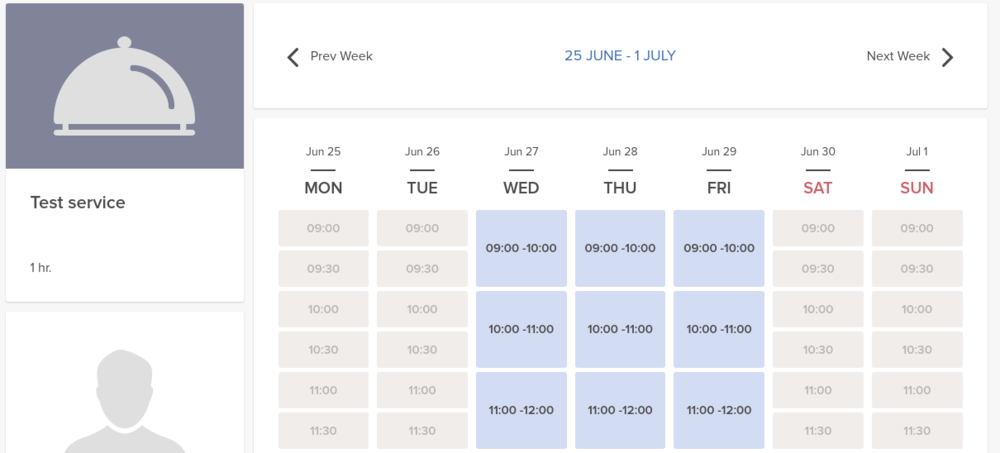Book the Thursday 10:00 -11:00 slot
Image resolution: width=1000 pixels, height=453 pixels.
point(620,329)
